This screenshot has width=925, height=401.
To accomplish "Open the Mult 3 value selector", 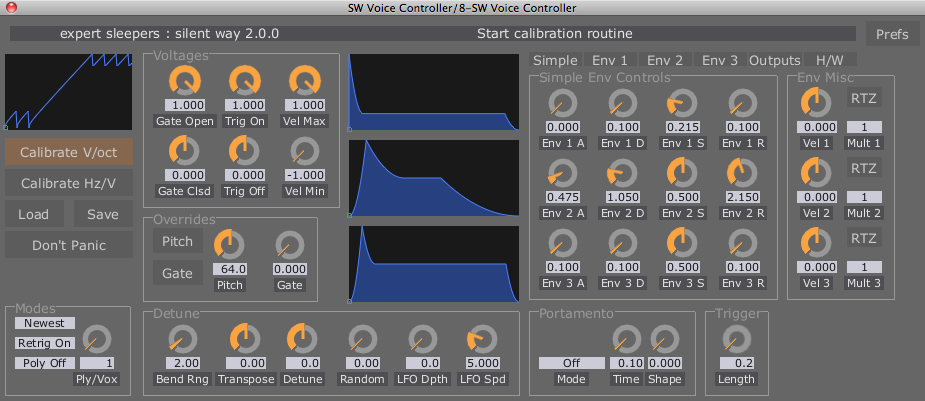I will tap(864, 267).
